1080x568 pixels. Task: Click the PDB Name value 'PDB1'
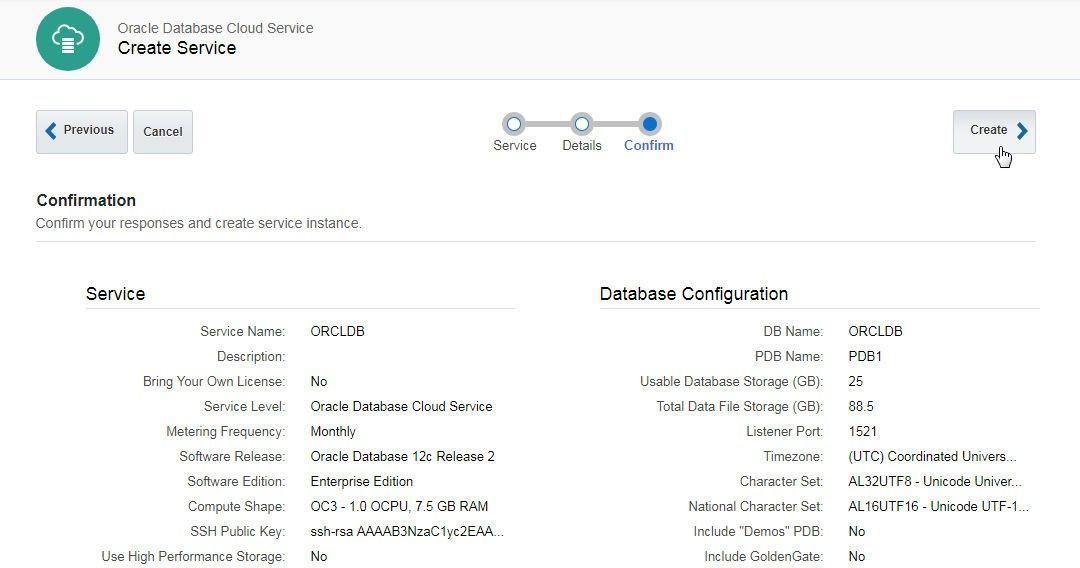click(865, 357)
